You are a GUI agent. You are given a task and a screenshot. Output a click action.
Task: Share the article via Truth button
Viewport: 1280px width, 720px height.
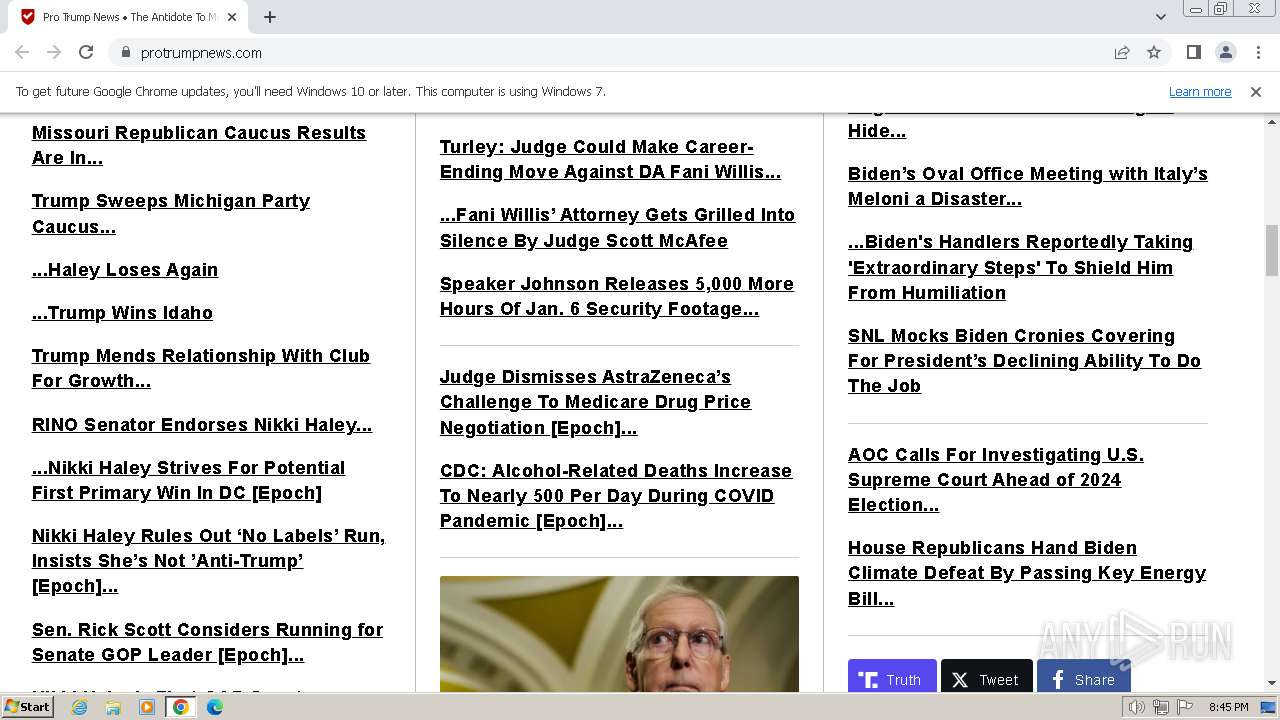(892, 678)
